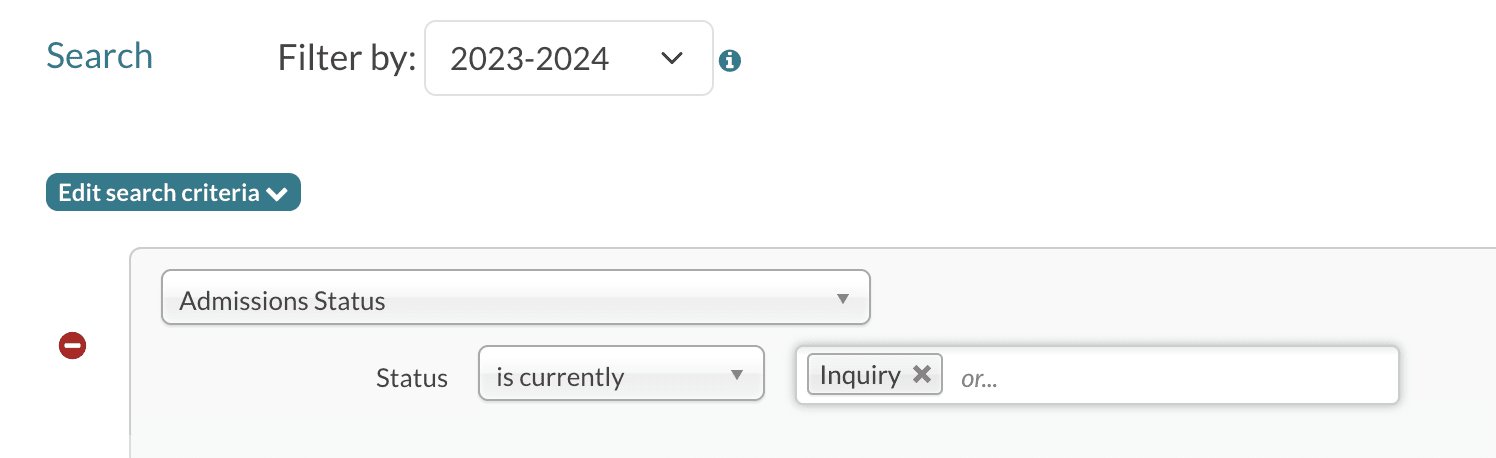The height and width of the screenshot is (458, 1496).
Task: Remove the Inquiry tag with its X
Action: click(x=922, y=374)
